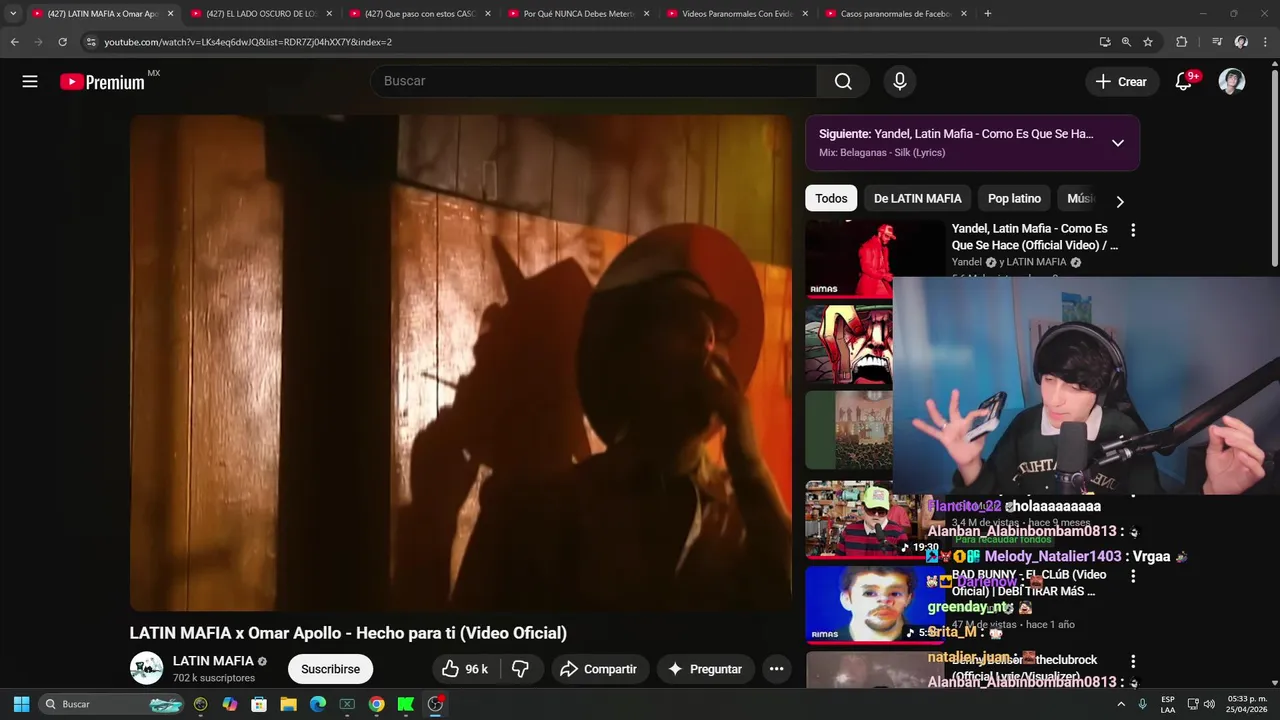
Task: Launch Microsoft Edge from taskbar
Action: 318,704
